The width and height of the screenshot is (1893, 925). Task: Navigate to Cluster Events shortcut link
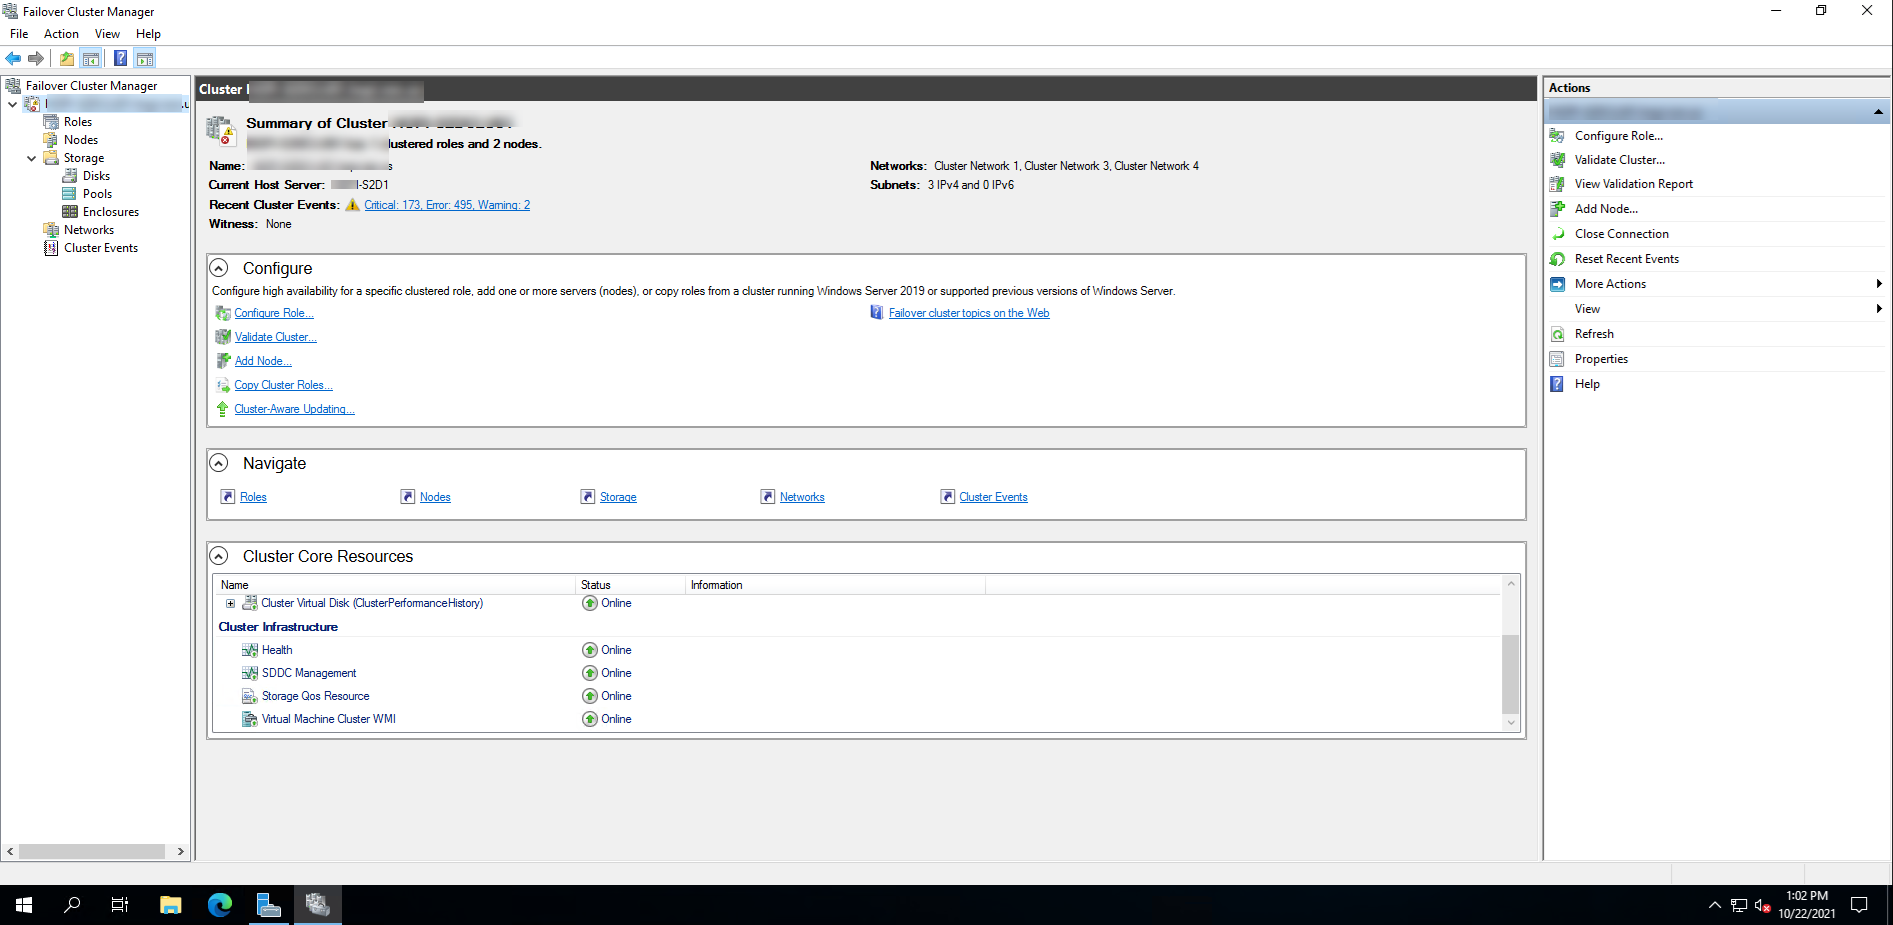[993, 497]
